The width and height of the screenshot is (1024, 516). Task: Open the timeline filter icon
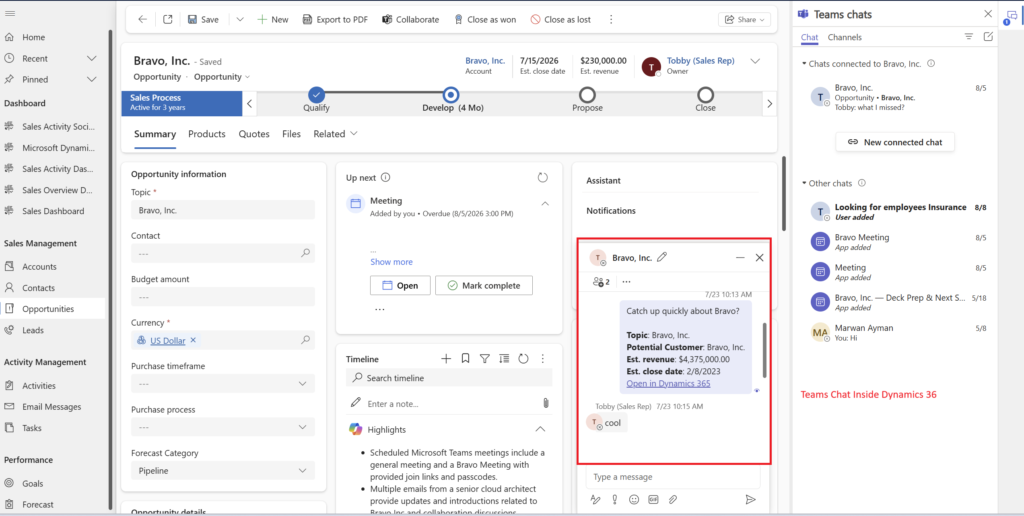[485, 359]
